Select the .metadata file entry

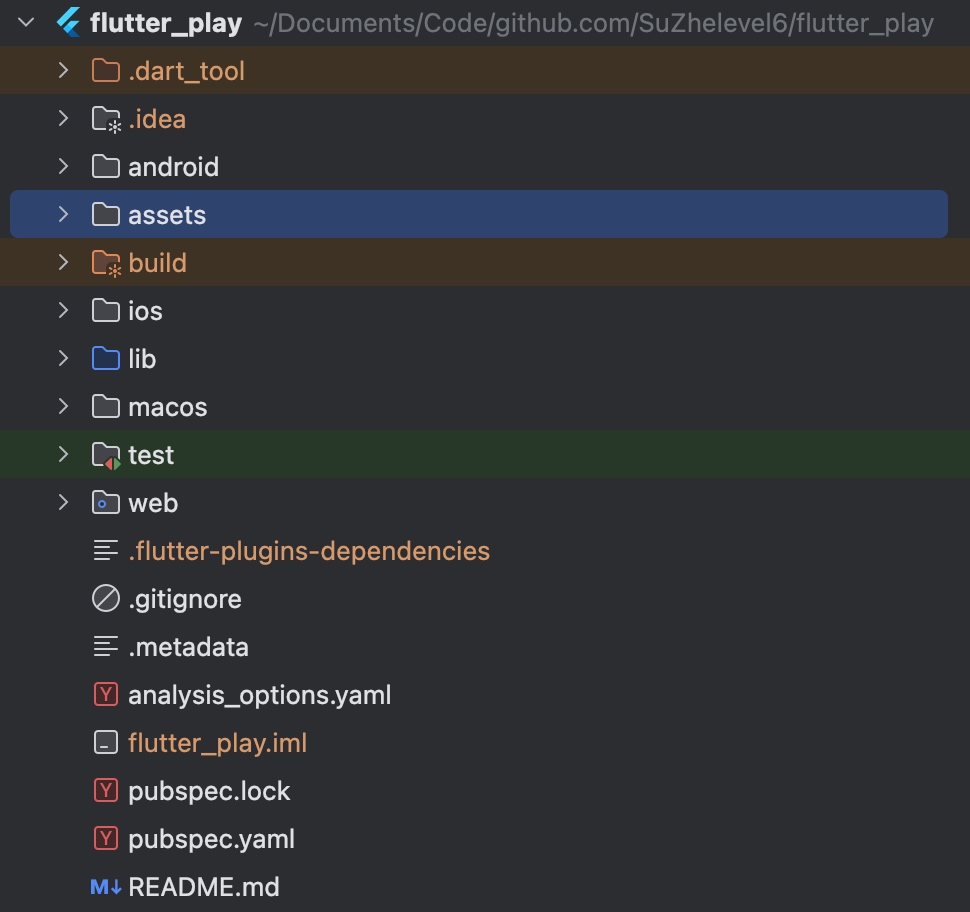tap(188, 647)
